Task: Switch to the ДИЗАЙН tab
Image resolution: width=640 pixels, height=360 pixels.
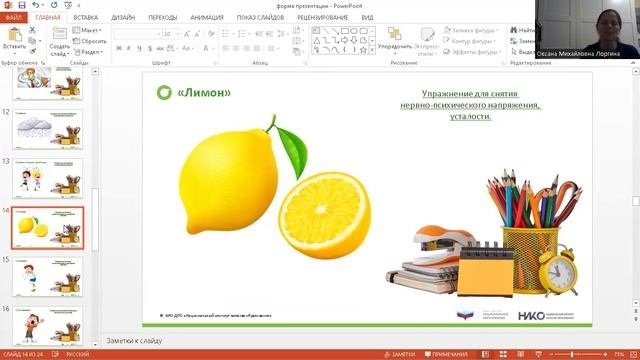Action: (123, 18)
